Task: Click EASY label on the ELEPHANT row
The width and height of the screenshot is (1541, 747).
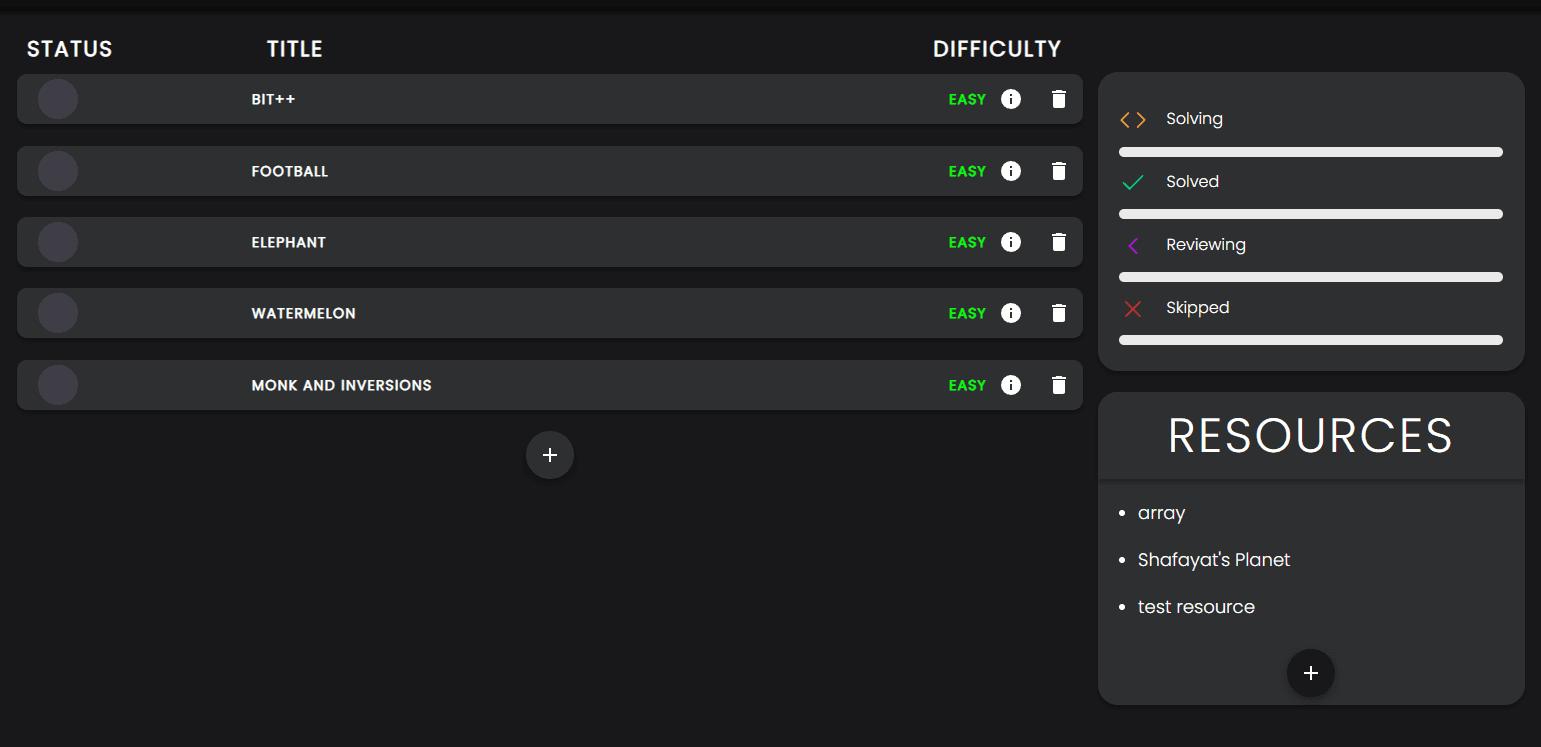Action: (967, 242)
